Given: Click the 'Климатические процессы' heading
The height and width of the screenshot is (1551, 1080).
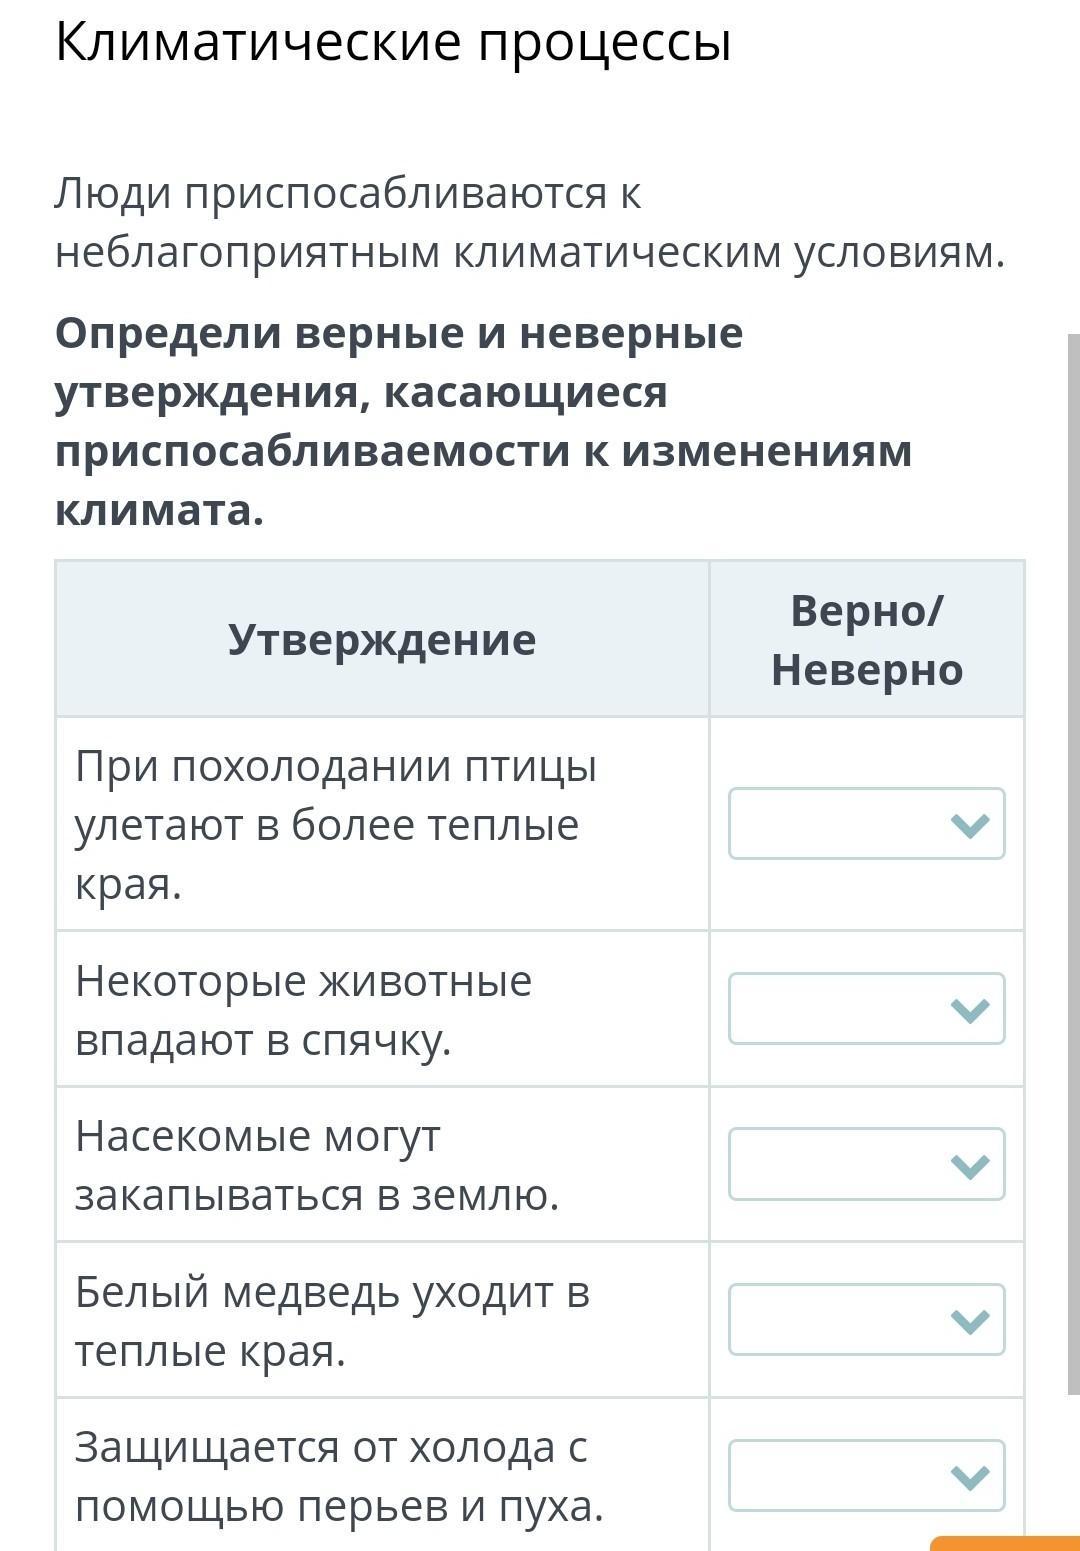Looking at the screenshot, I should pos(393,43).
